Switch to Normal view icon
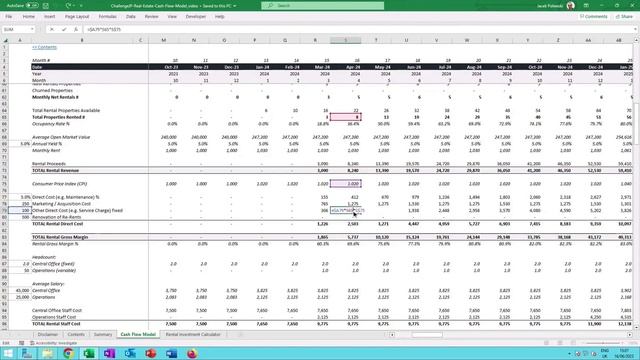 546,343
